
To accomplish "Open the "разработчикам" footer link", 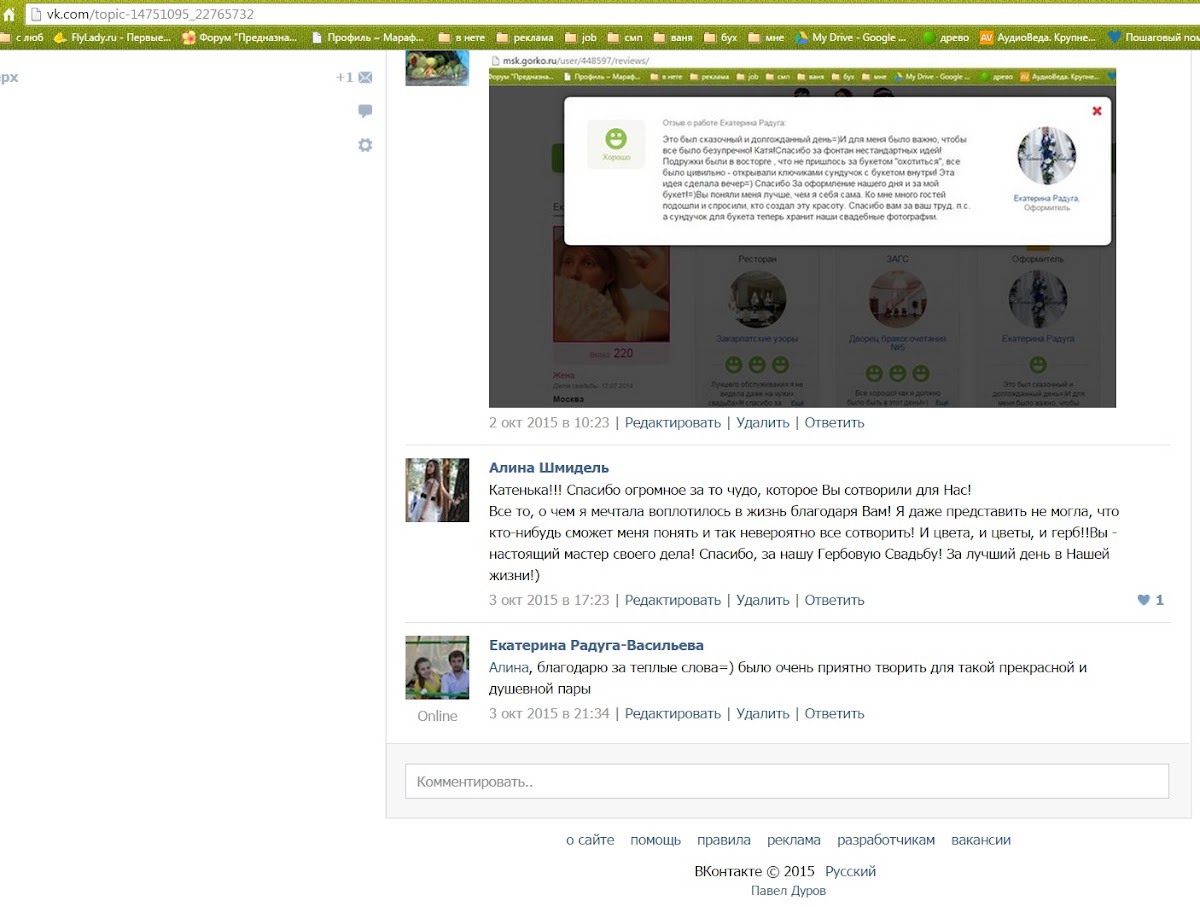I will 886,840.
